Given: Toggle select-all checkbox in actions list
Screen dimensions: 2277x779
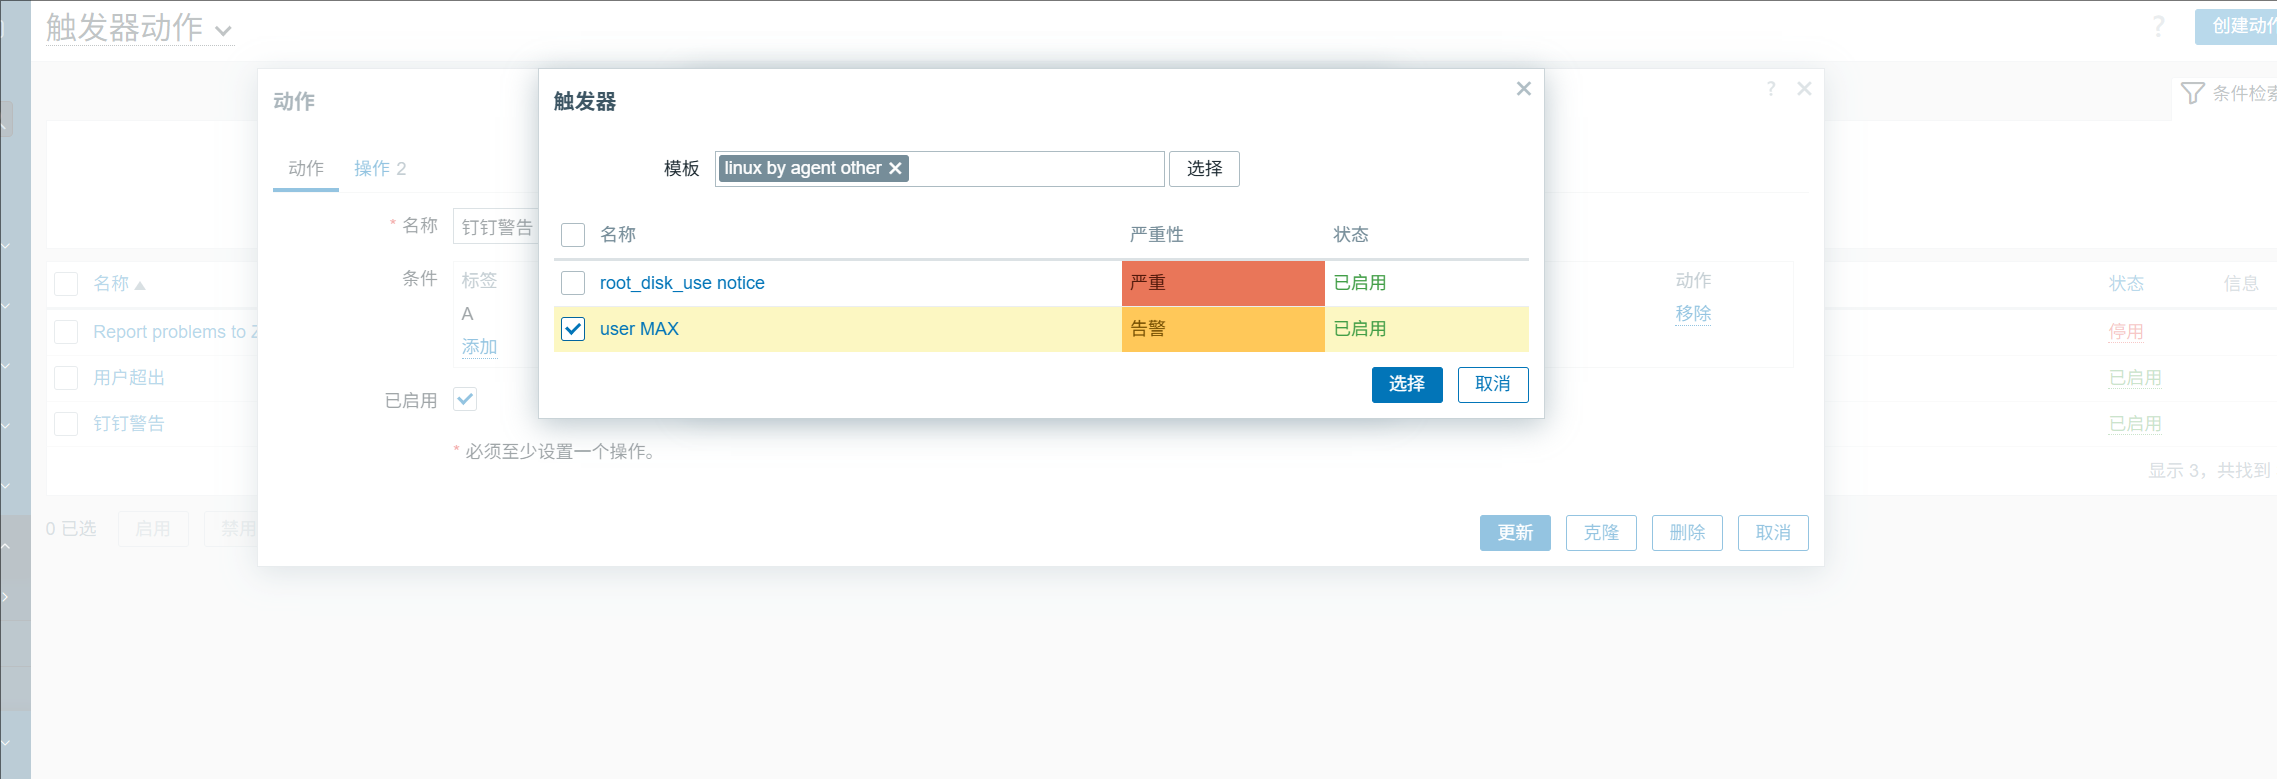Looking at the screenshot, I should click(x=66, y=284).
